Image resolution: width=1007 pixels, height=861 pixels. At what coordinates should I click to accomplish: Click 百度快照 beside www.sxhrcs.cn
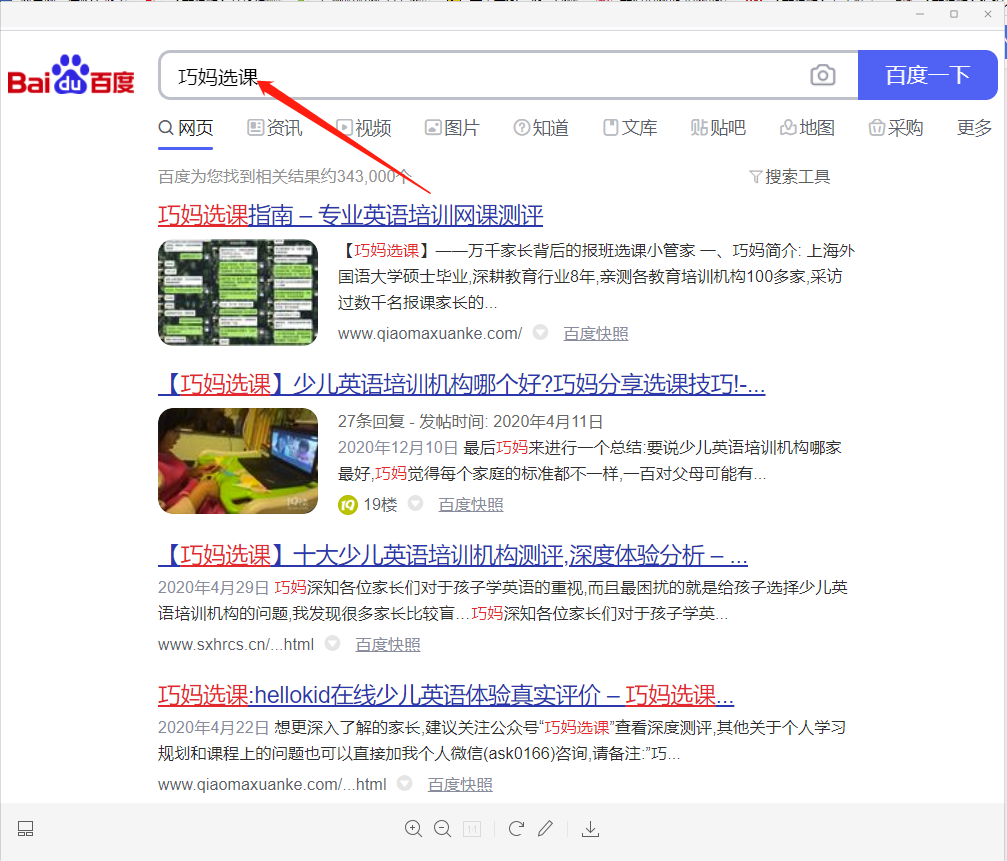tap(388, 644)
